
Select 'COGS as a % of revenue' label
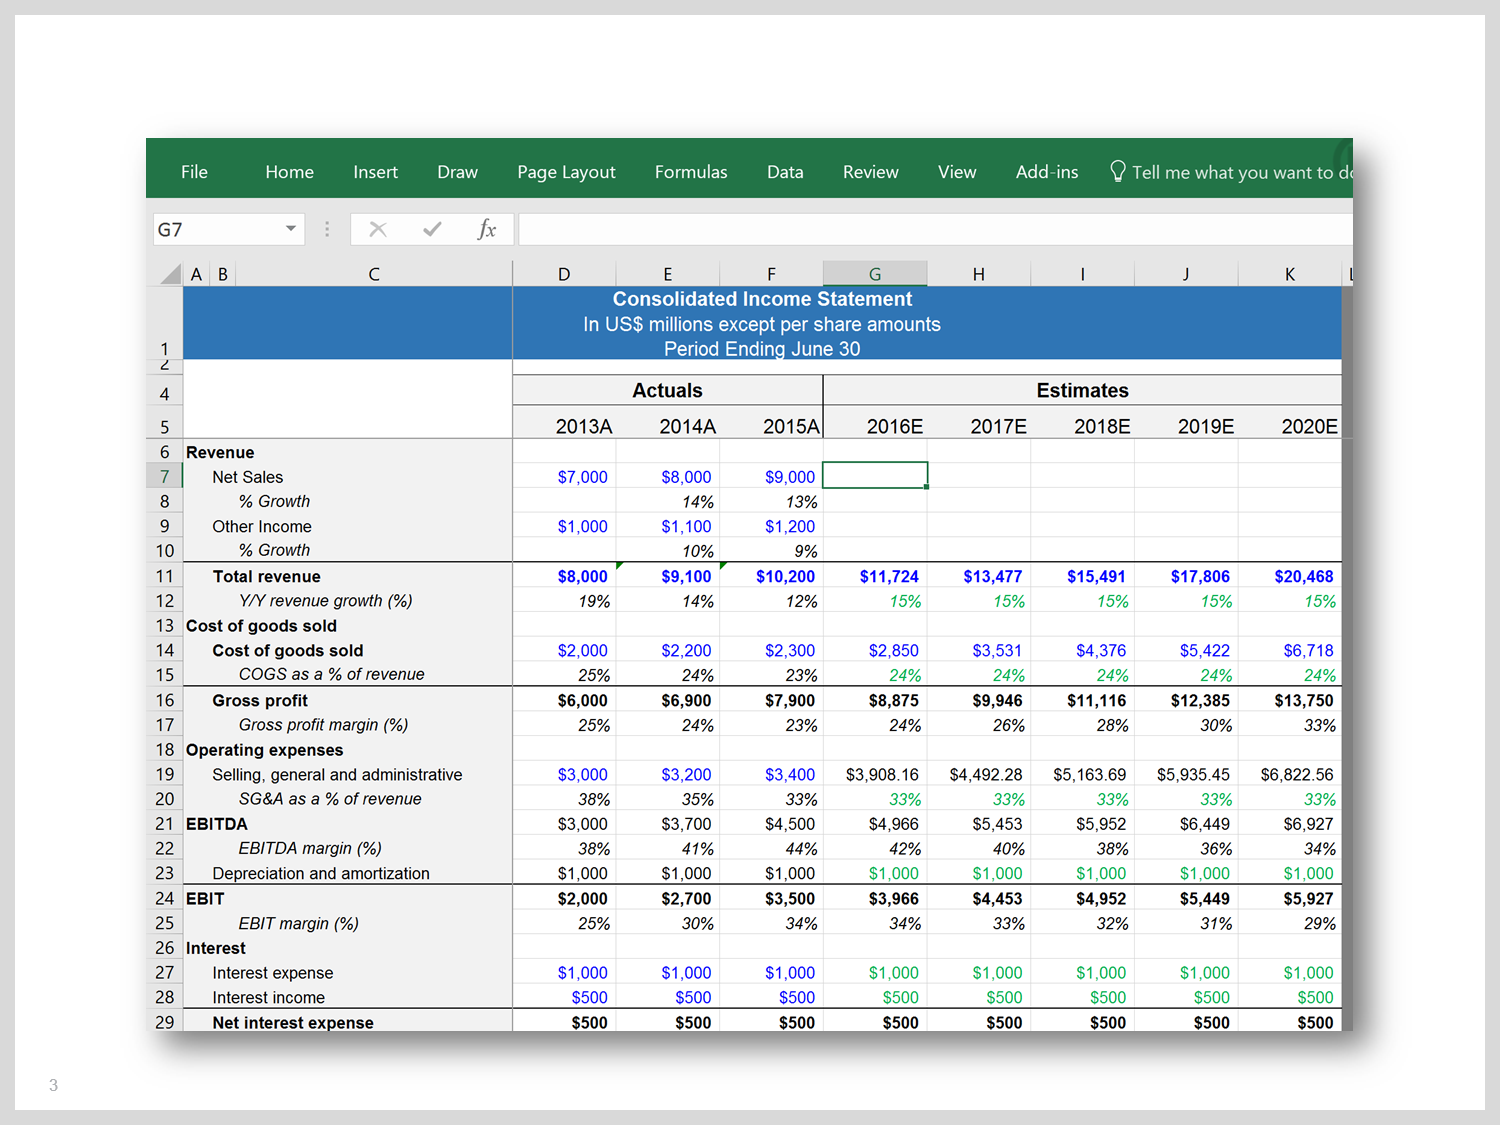point(331,674)
